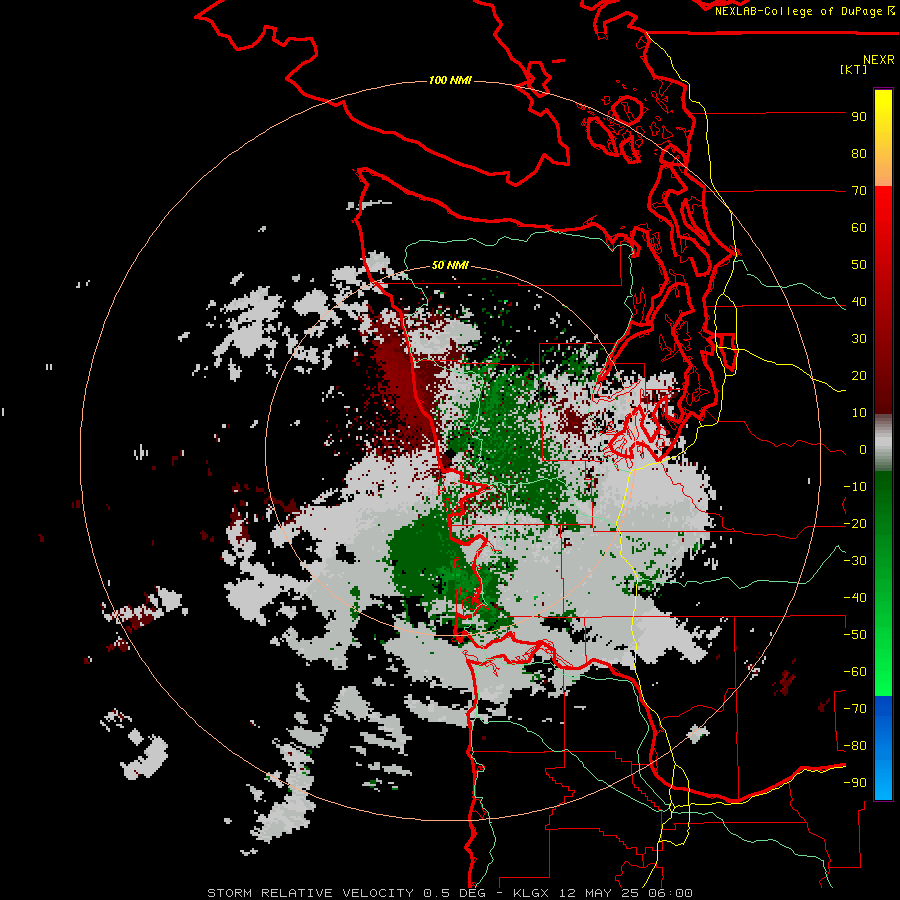Click the STORM RELATIVE VELOCITY caption text
This screenshot has height=900, width=900.
coord(310,893)
